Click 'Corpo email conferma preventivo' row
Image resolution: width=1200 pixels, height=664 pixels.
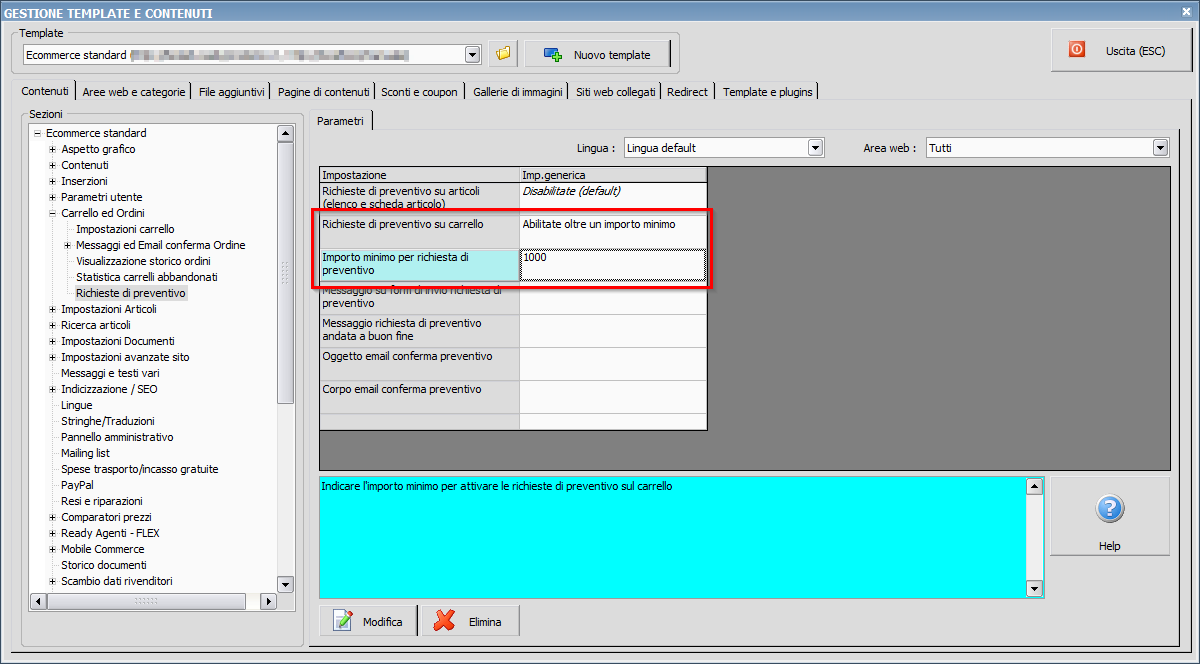(x=513, y=396)
